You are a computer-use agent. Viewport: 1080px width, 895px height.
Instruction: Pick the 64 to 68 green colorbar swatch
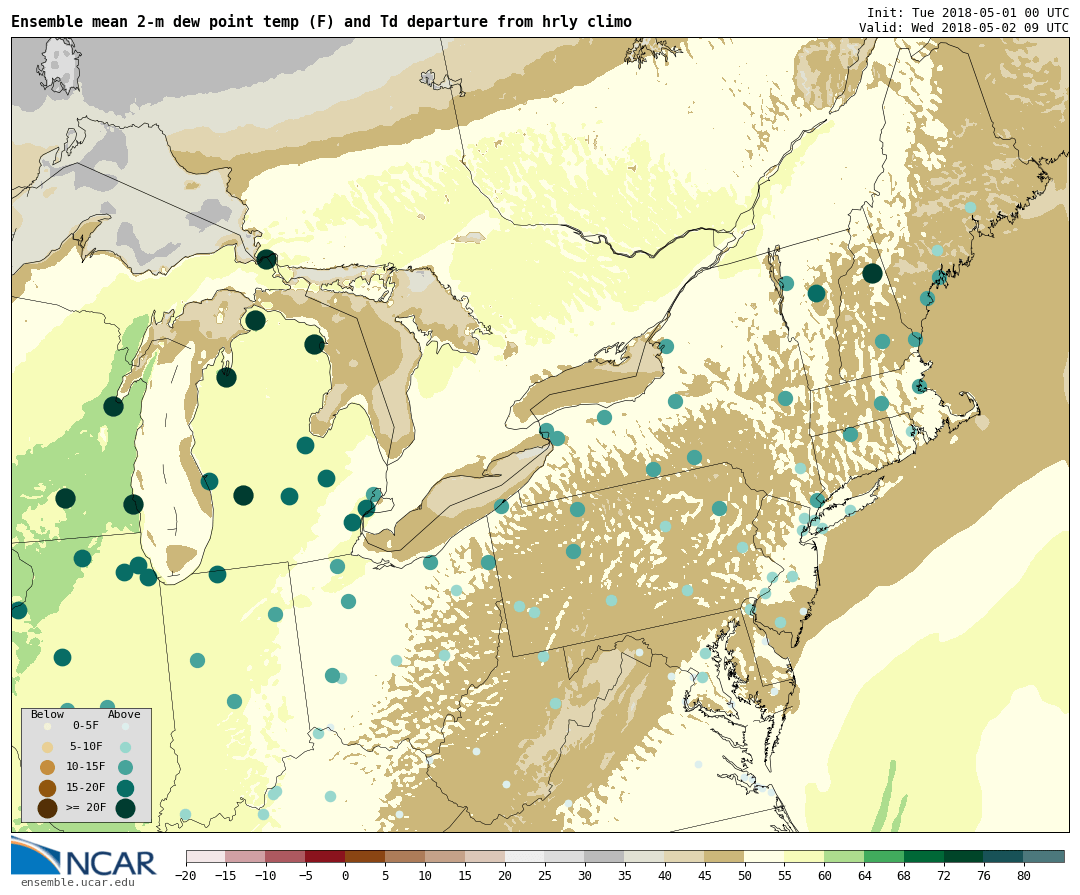pos(884,856)
